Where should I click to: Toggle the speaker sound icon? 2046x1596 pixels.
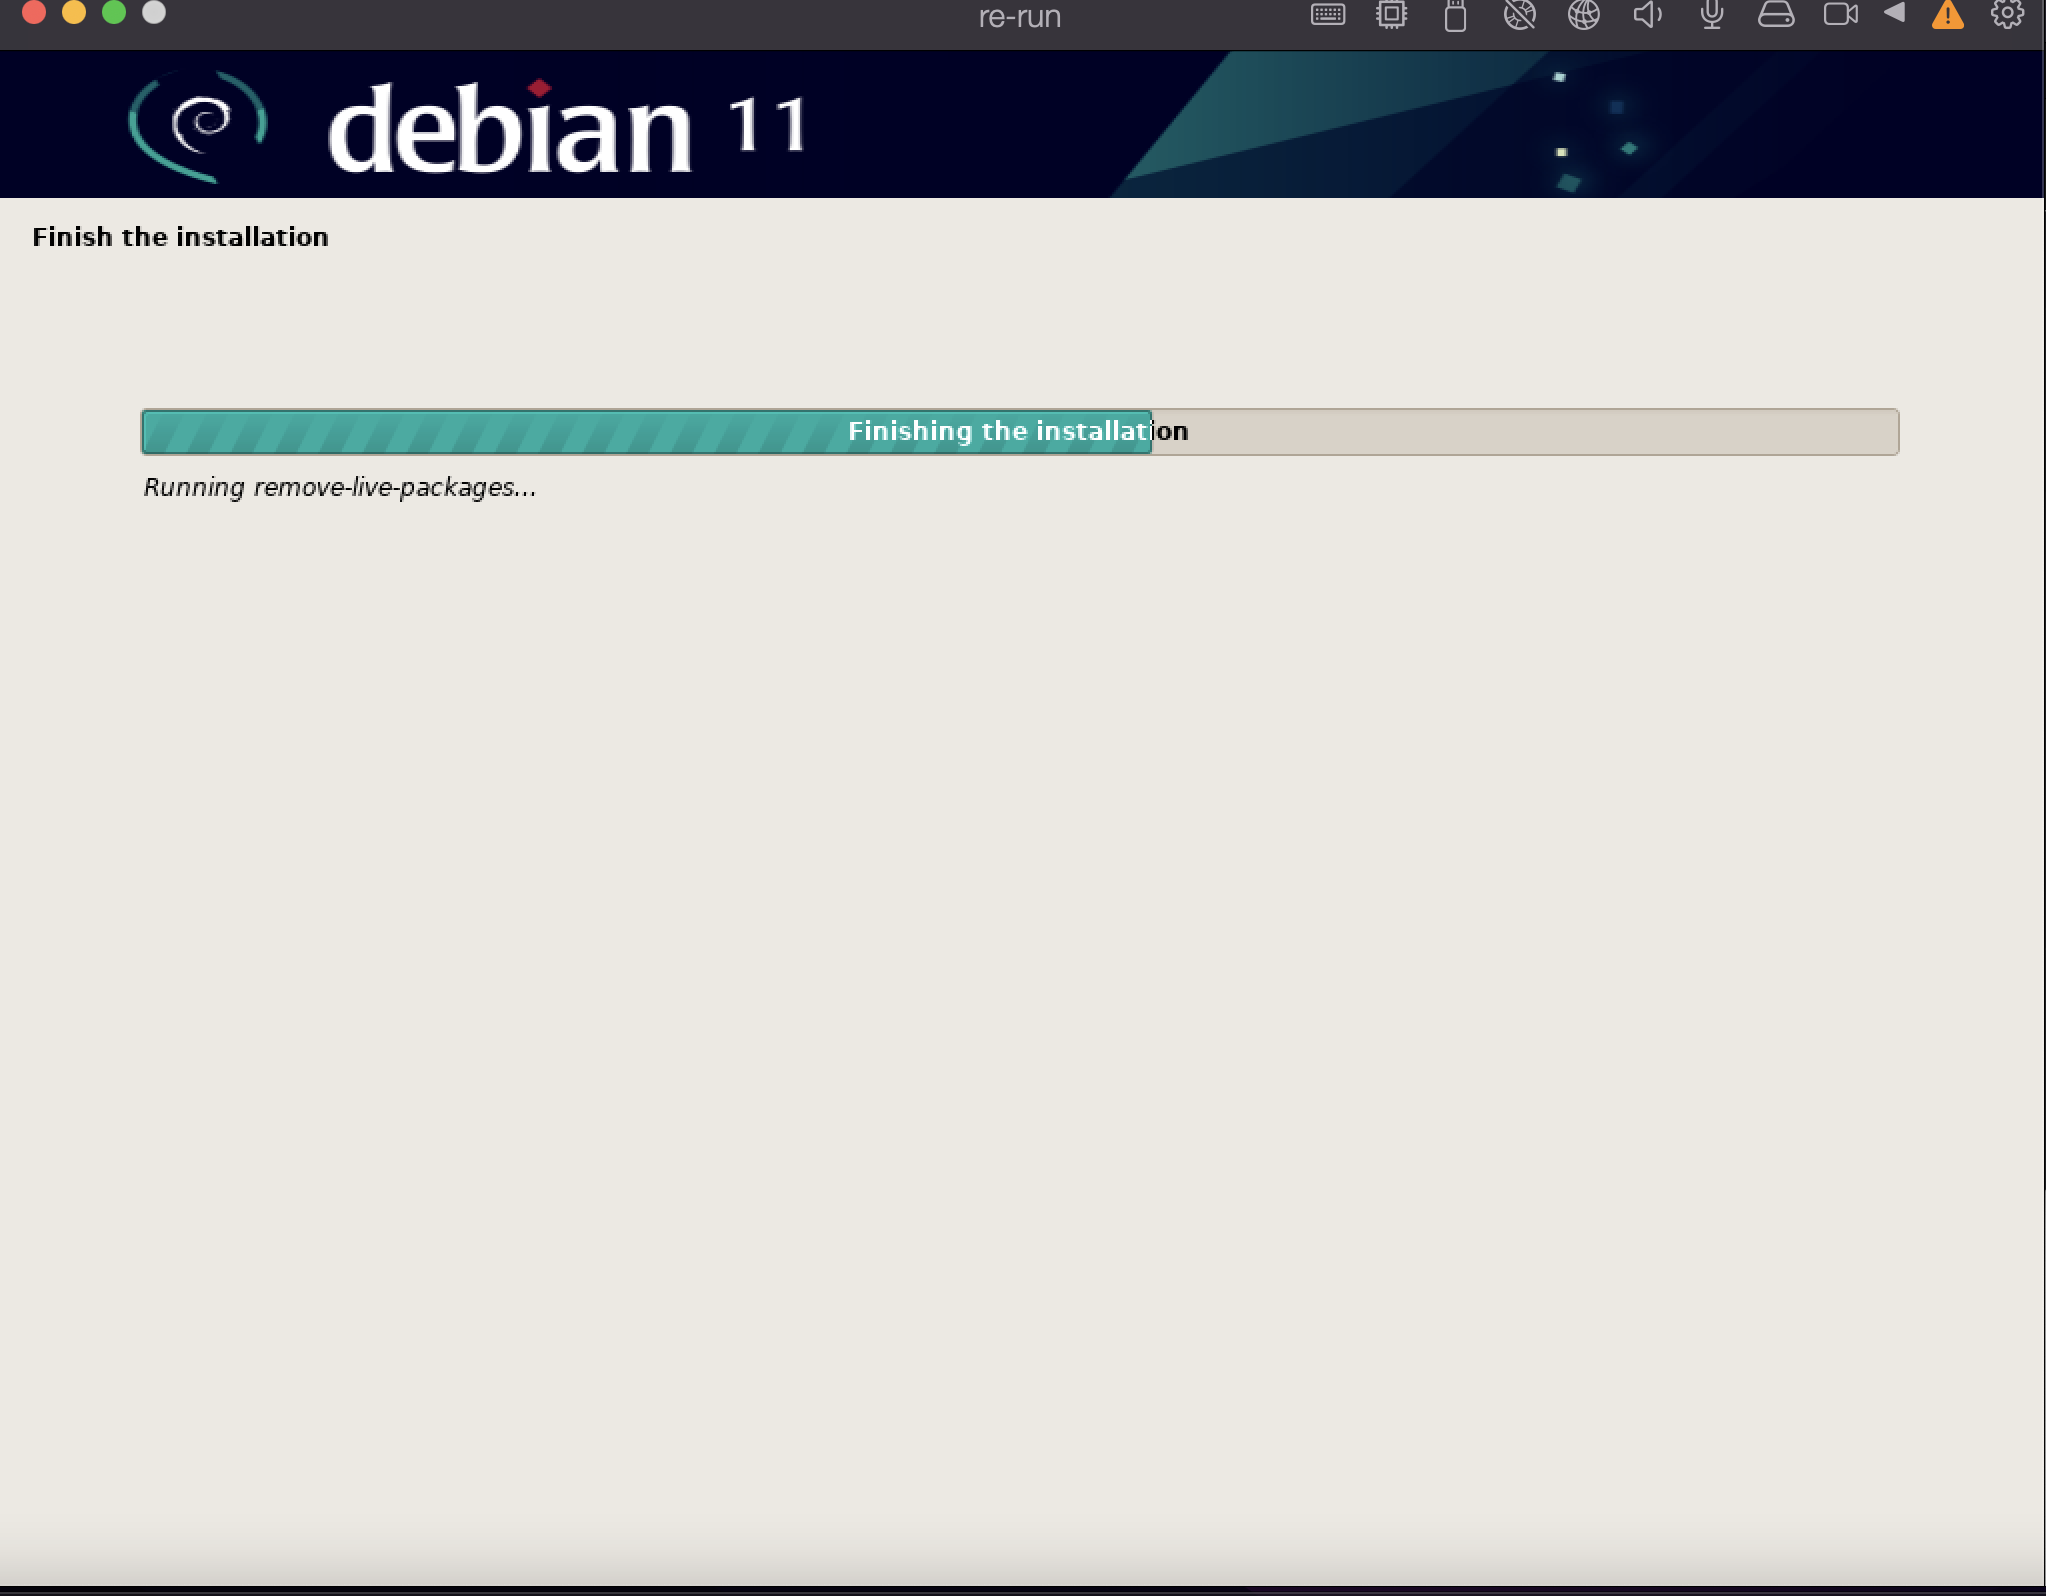[x=1647, y=14]
